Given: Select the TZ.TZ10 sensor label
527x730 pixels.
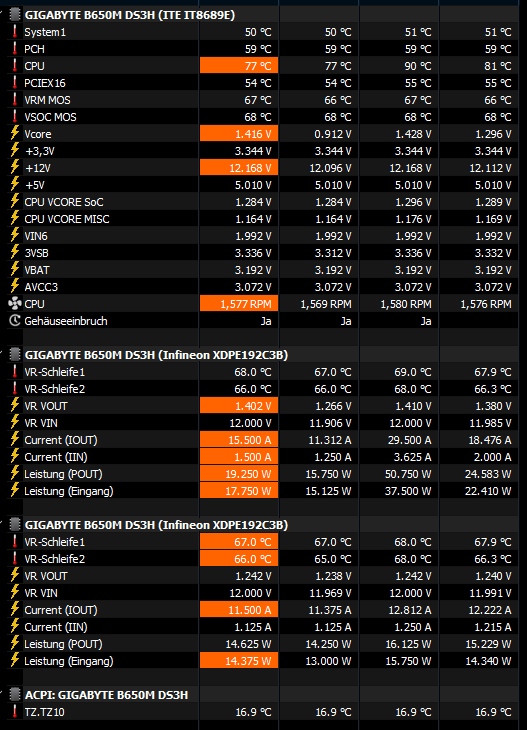Looking at the screenshot, I should point(44,712).
